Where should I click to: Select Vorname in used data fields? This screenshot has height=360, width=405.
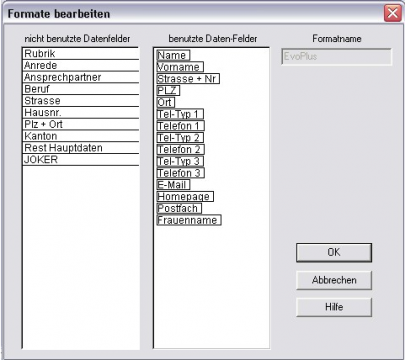click(180, 67)
